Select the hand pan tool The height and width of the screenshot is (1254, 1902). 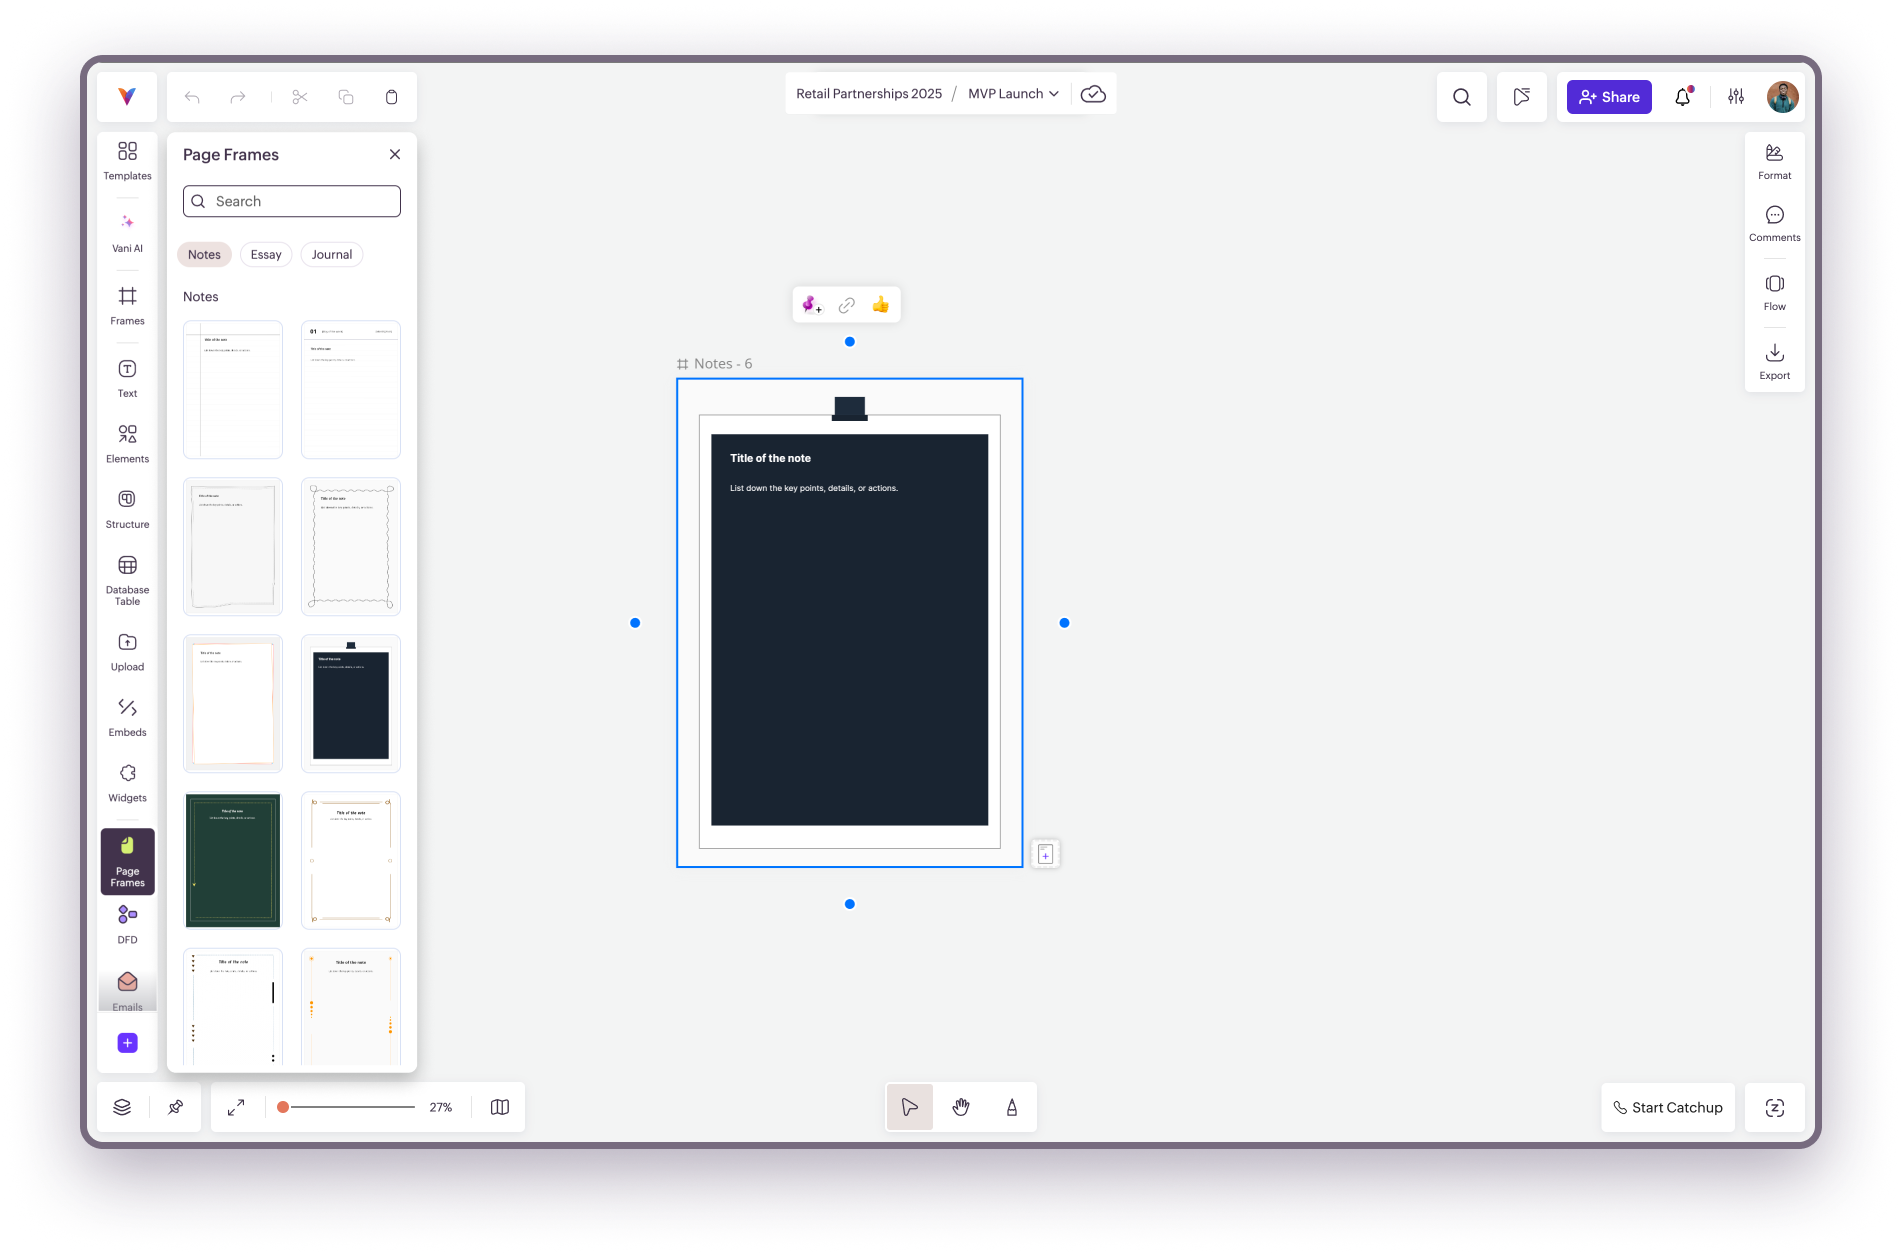point(961,1107)
